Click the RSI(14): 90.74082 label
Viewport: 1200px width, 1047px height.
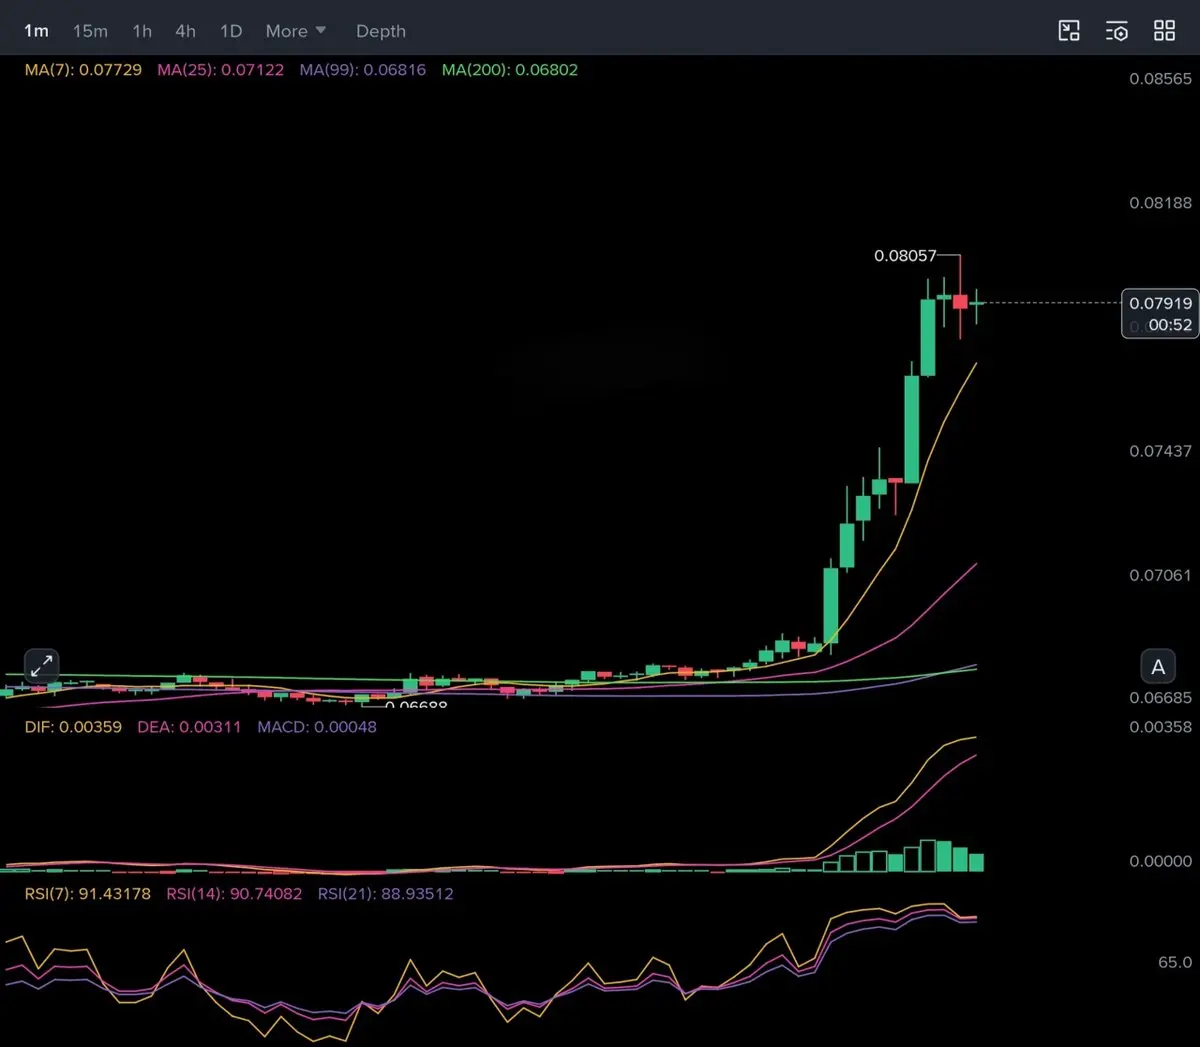click(234, 894)
